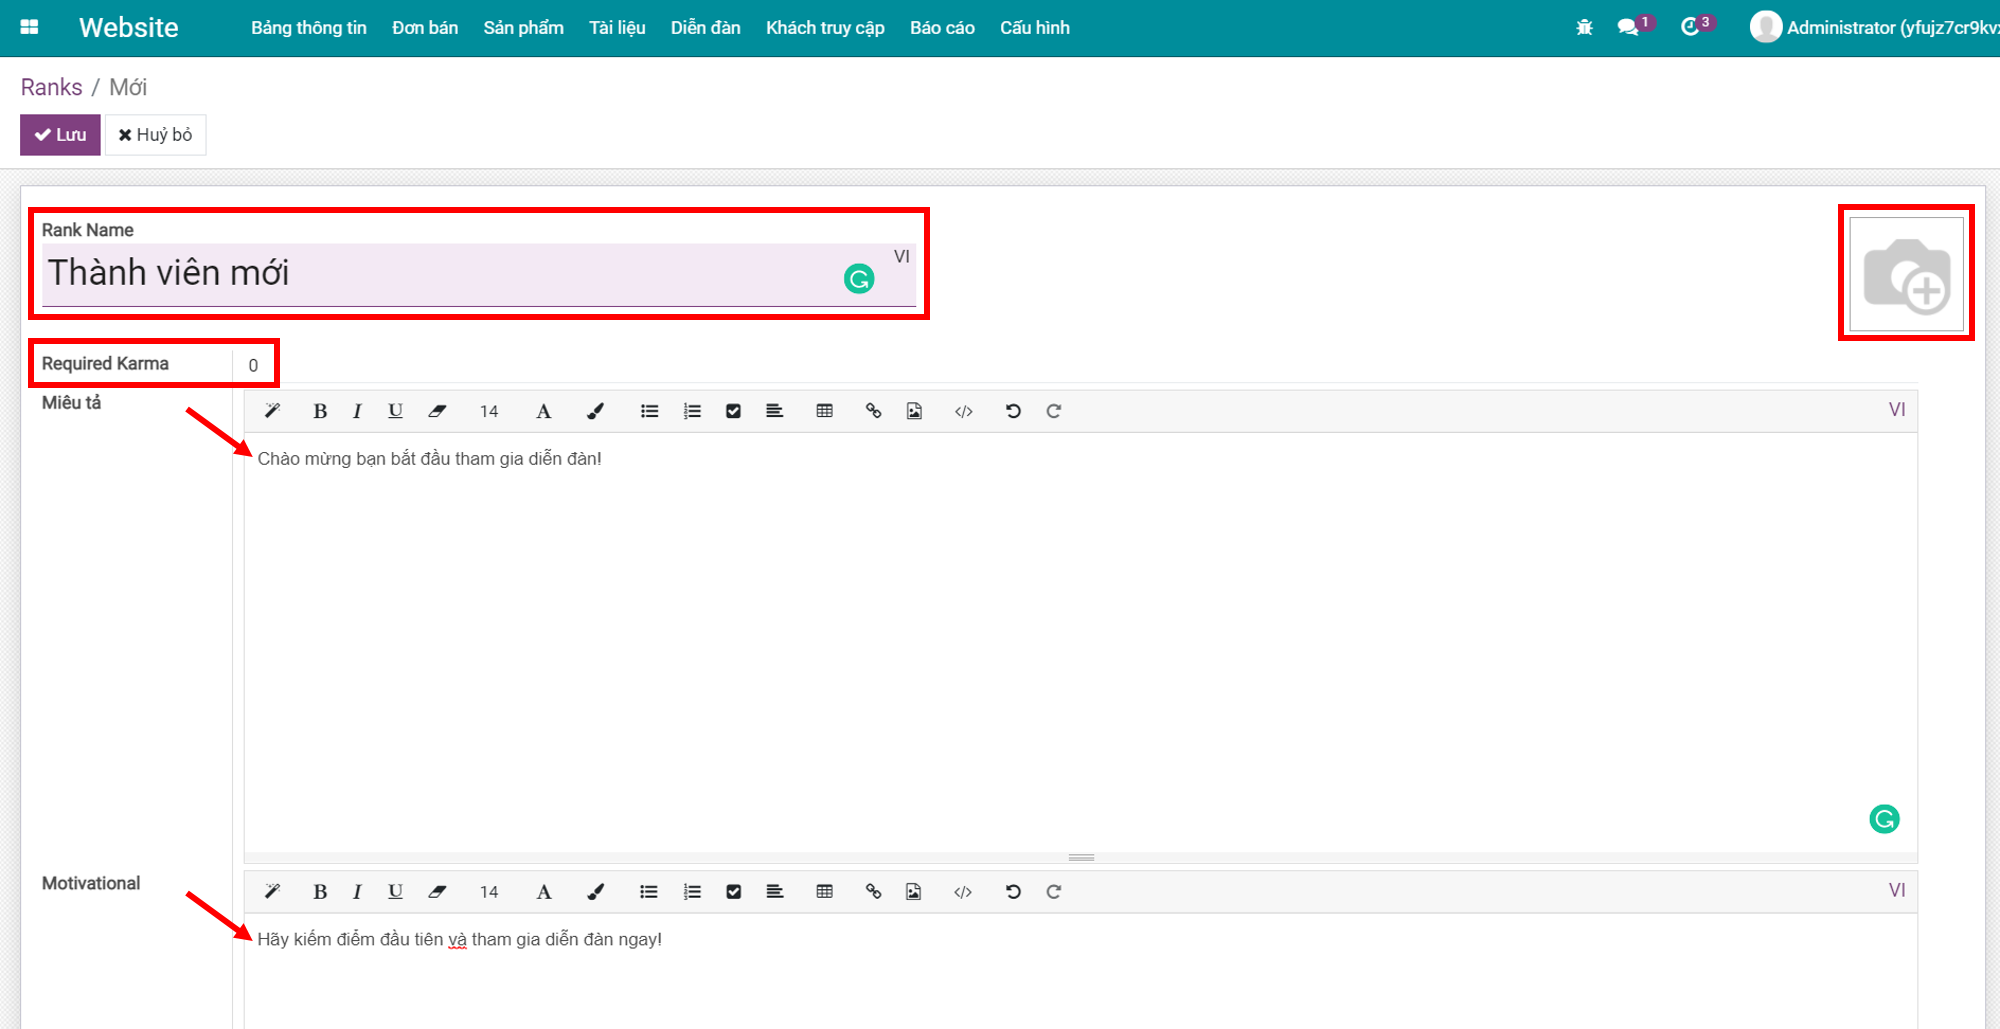Click the debug bug icon
Screen dimensions: 2000x1029
point(1584,27)
